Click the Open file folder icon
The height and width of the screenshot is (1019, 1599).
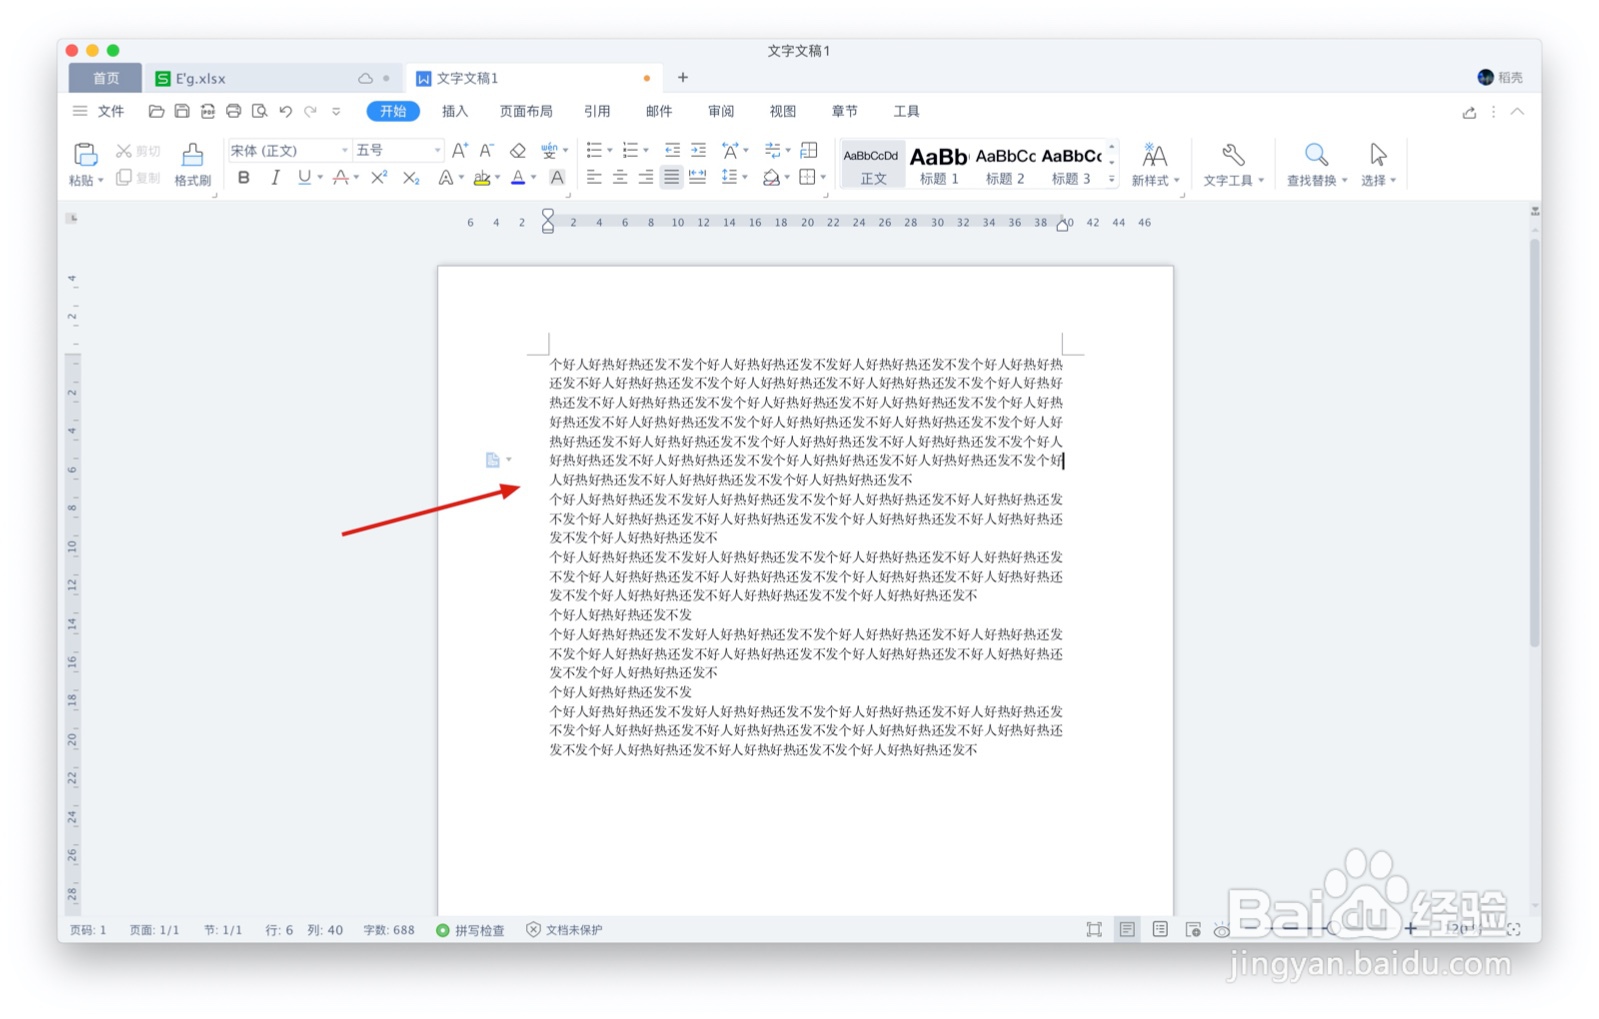pos(156,111)
